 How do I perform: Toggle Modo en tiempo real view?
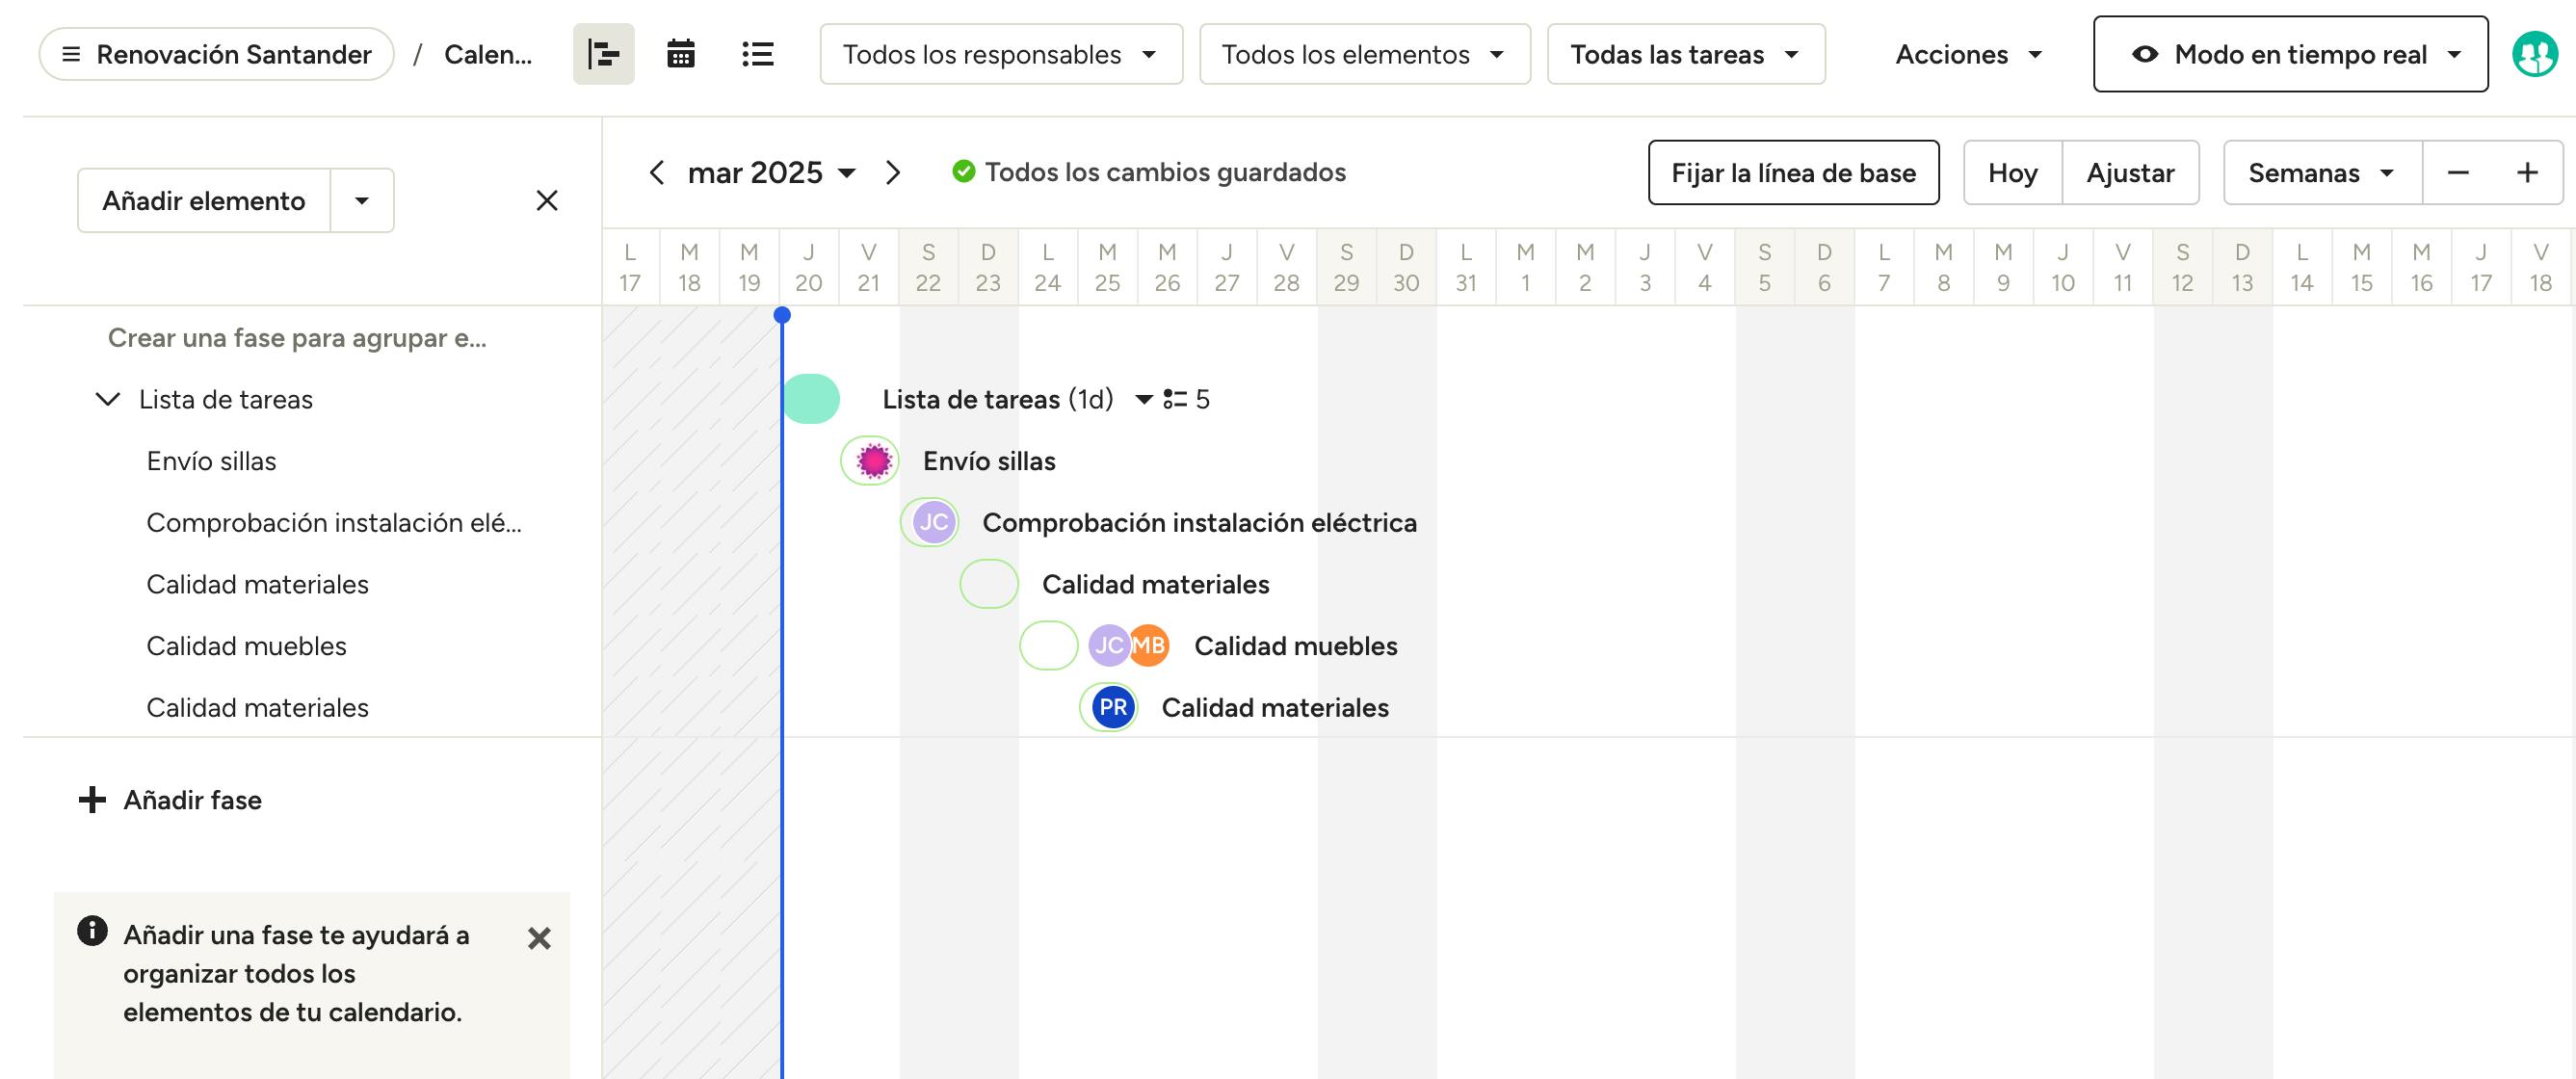[x=2289, y=54]
